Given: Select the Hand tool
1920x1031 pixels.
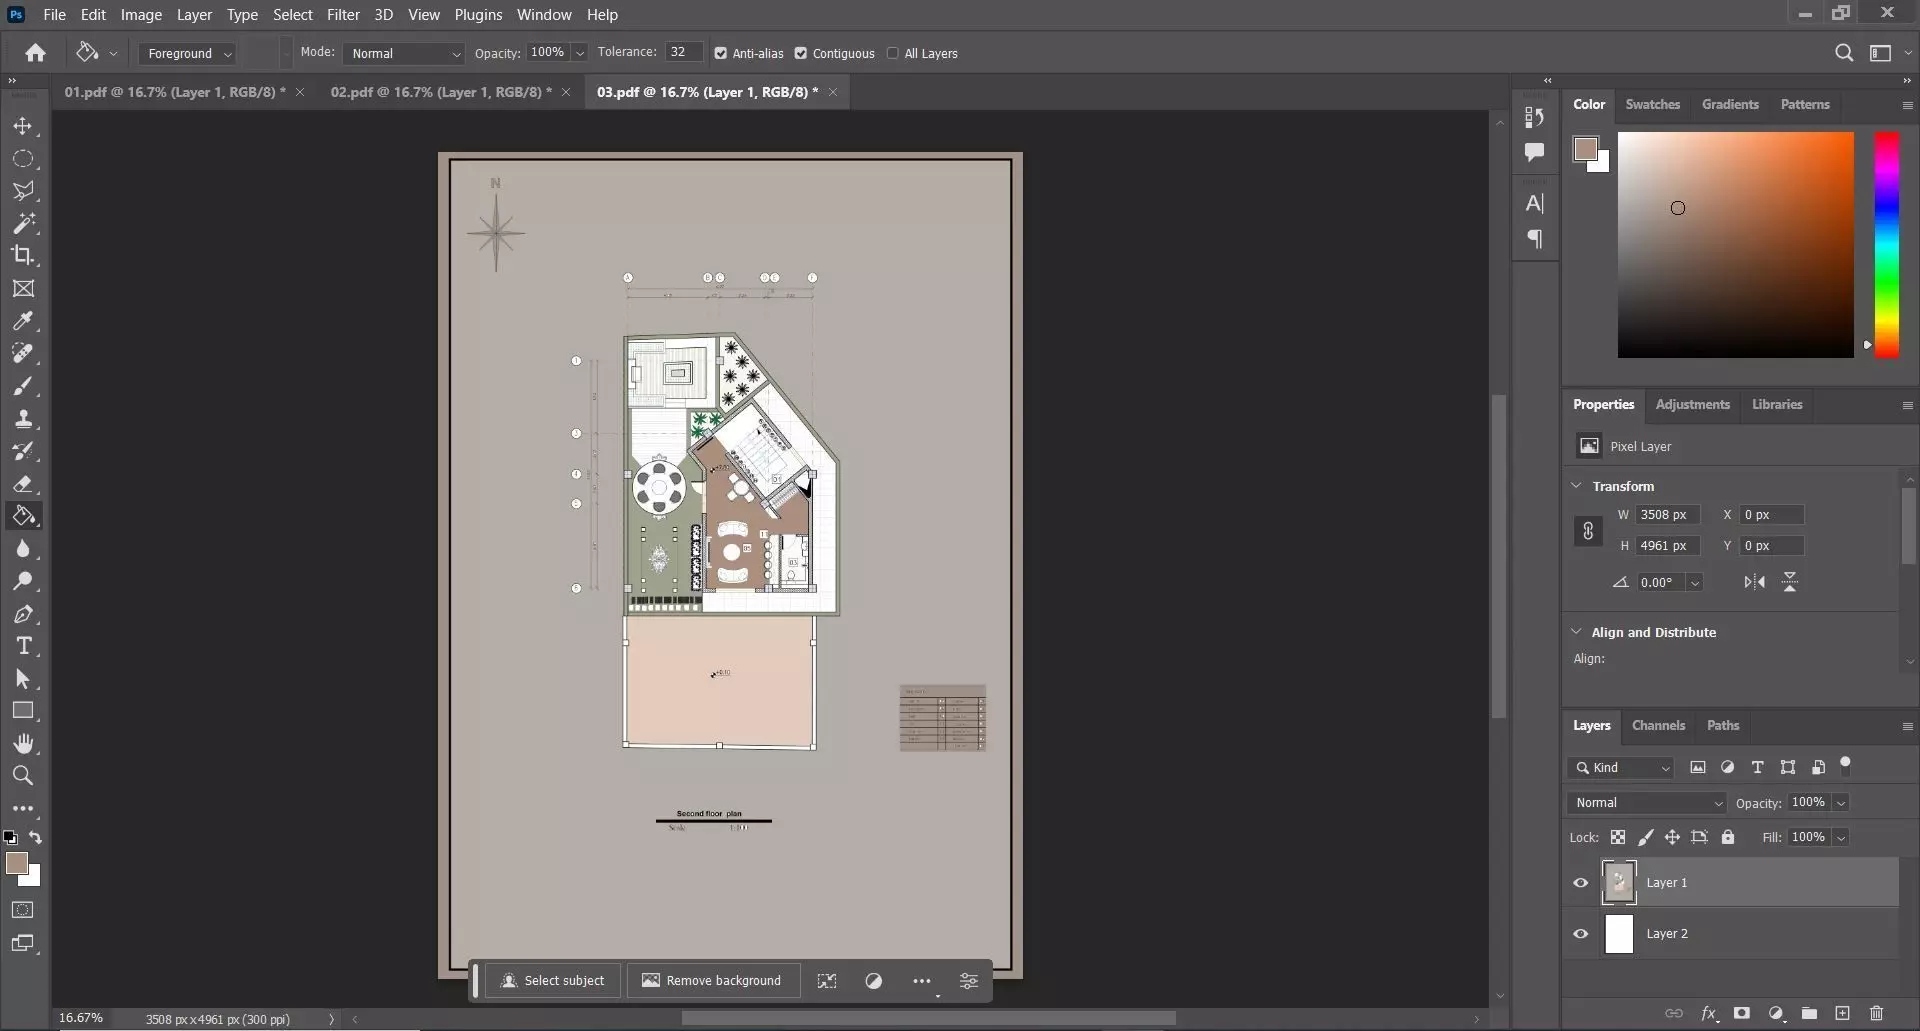Looking at the screenshot, I should point(23,743).
